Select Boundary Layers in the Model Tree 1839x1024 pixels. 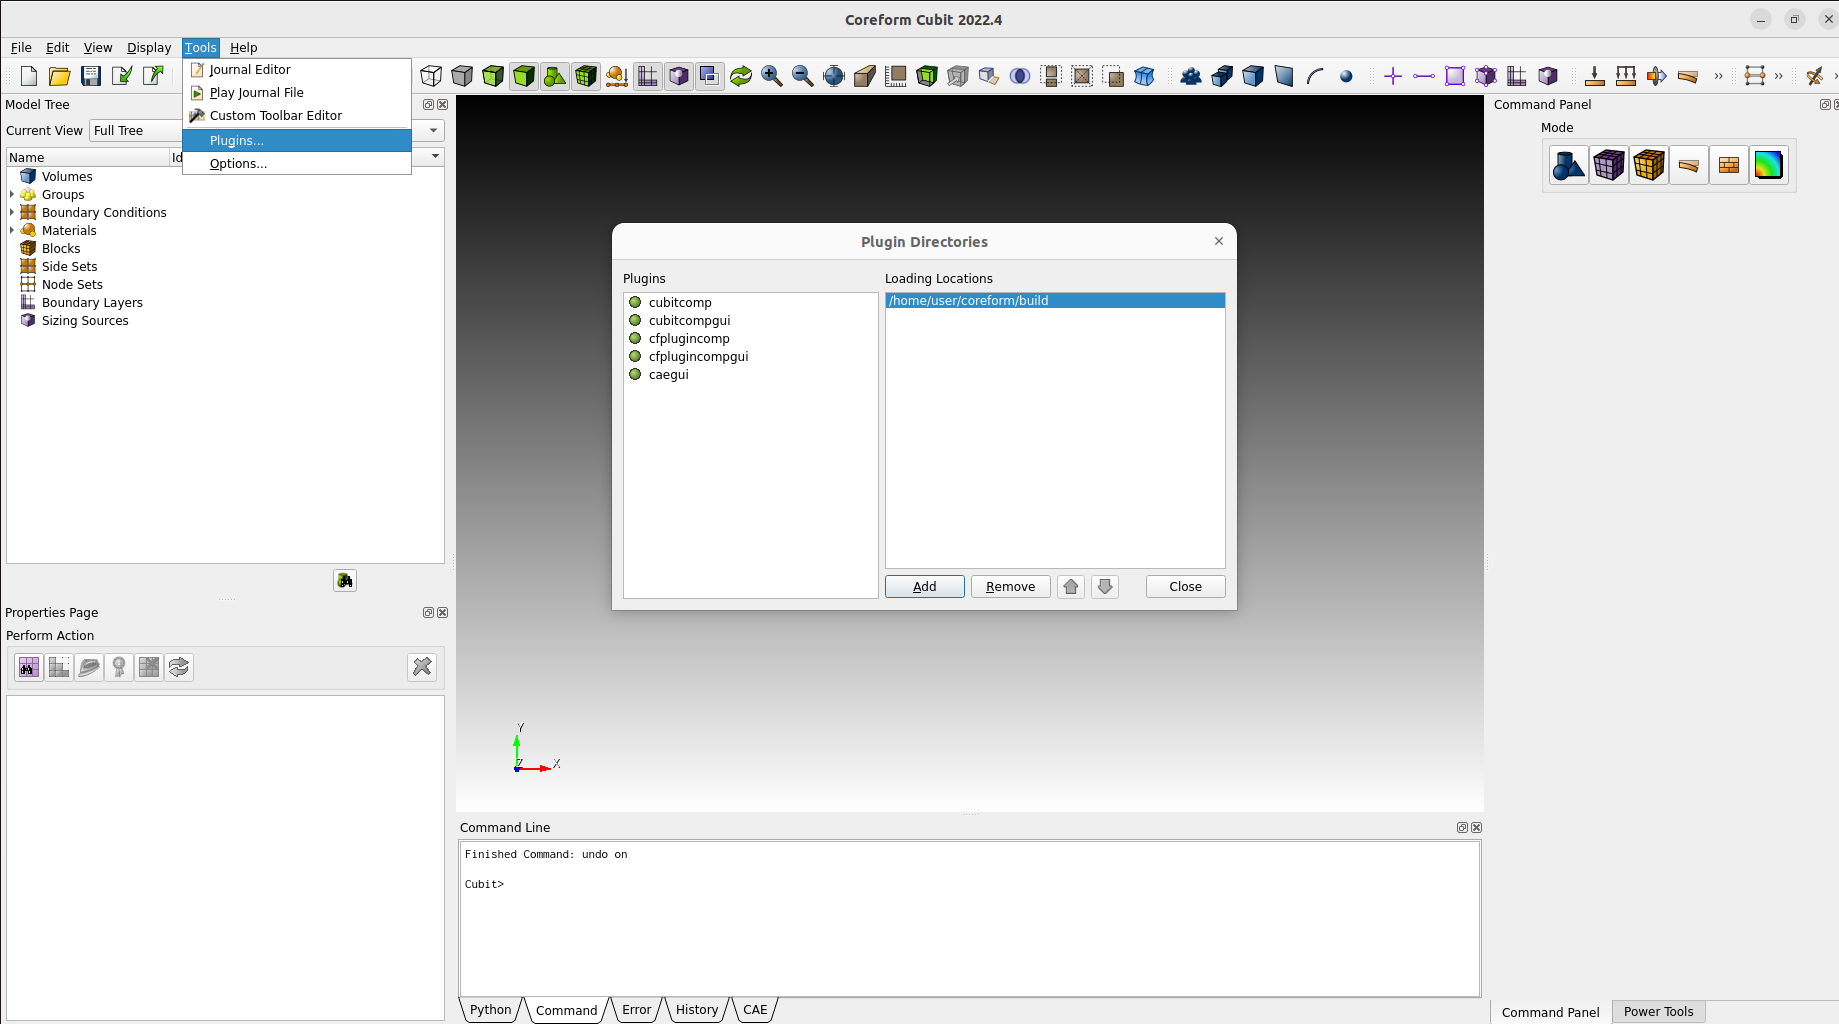[92, 302]
